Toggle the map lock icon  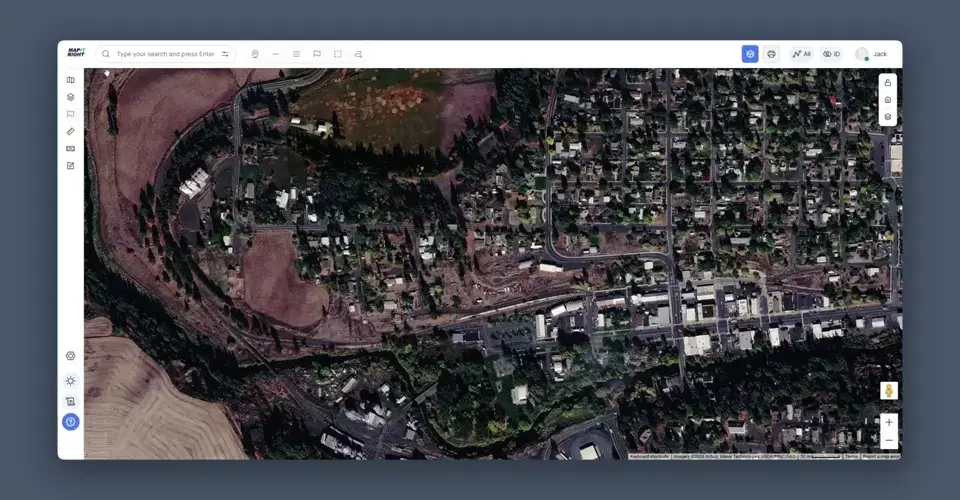point(888,83)
